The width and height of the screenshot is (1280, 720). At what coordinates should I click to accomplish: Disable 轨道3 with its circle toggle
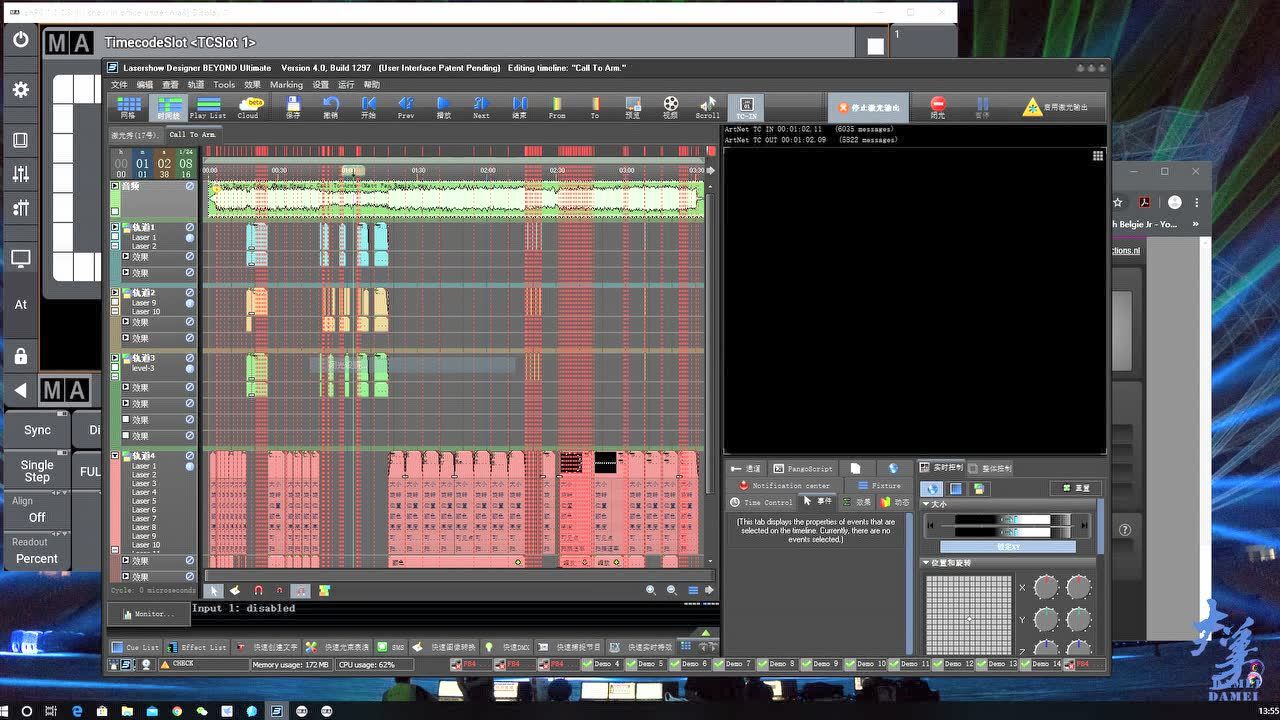pos(190,358)
